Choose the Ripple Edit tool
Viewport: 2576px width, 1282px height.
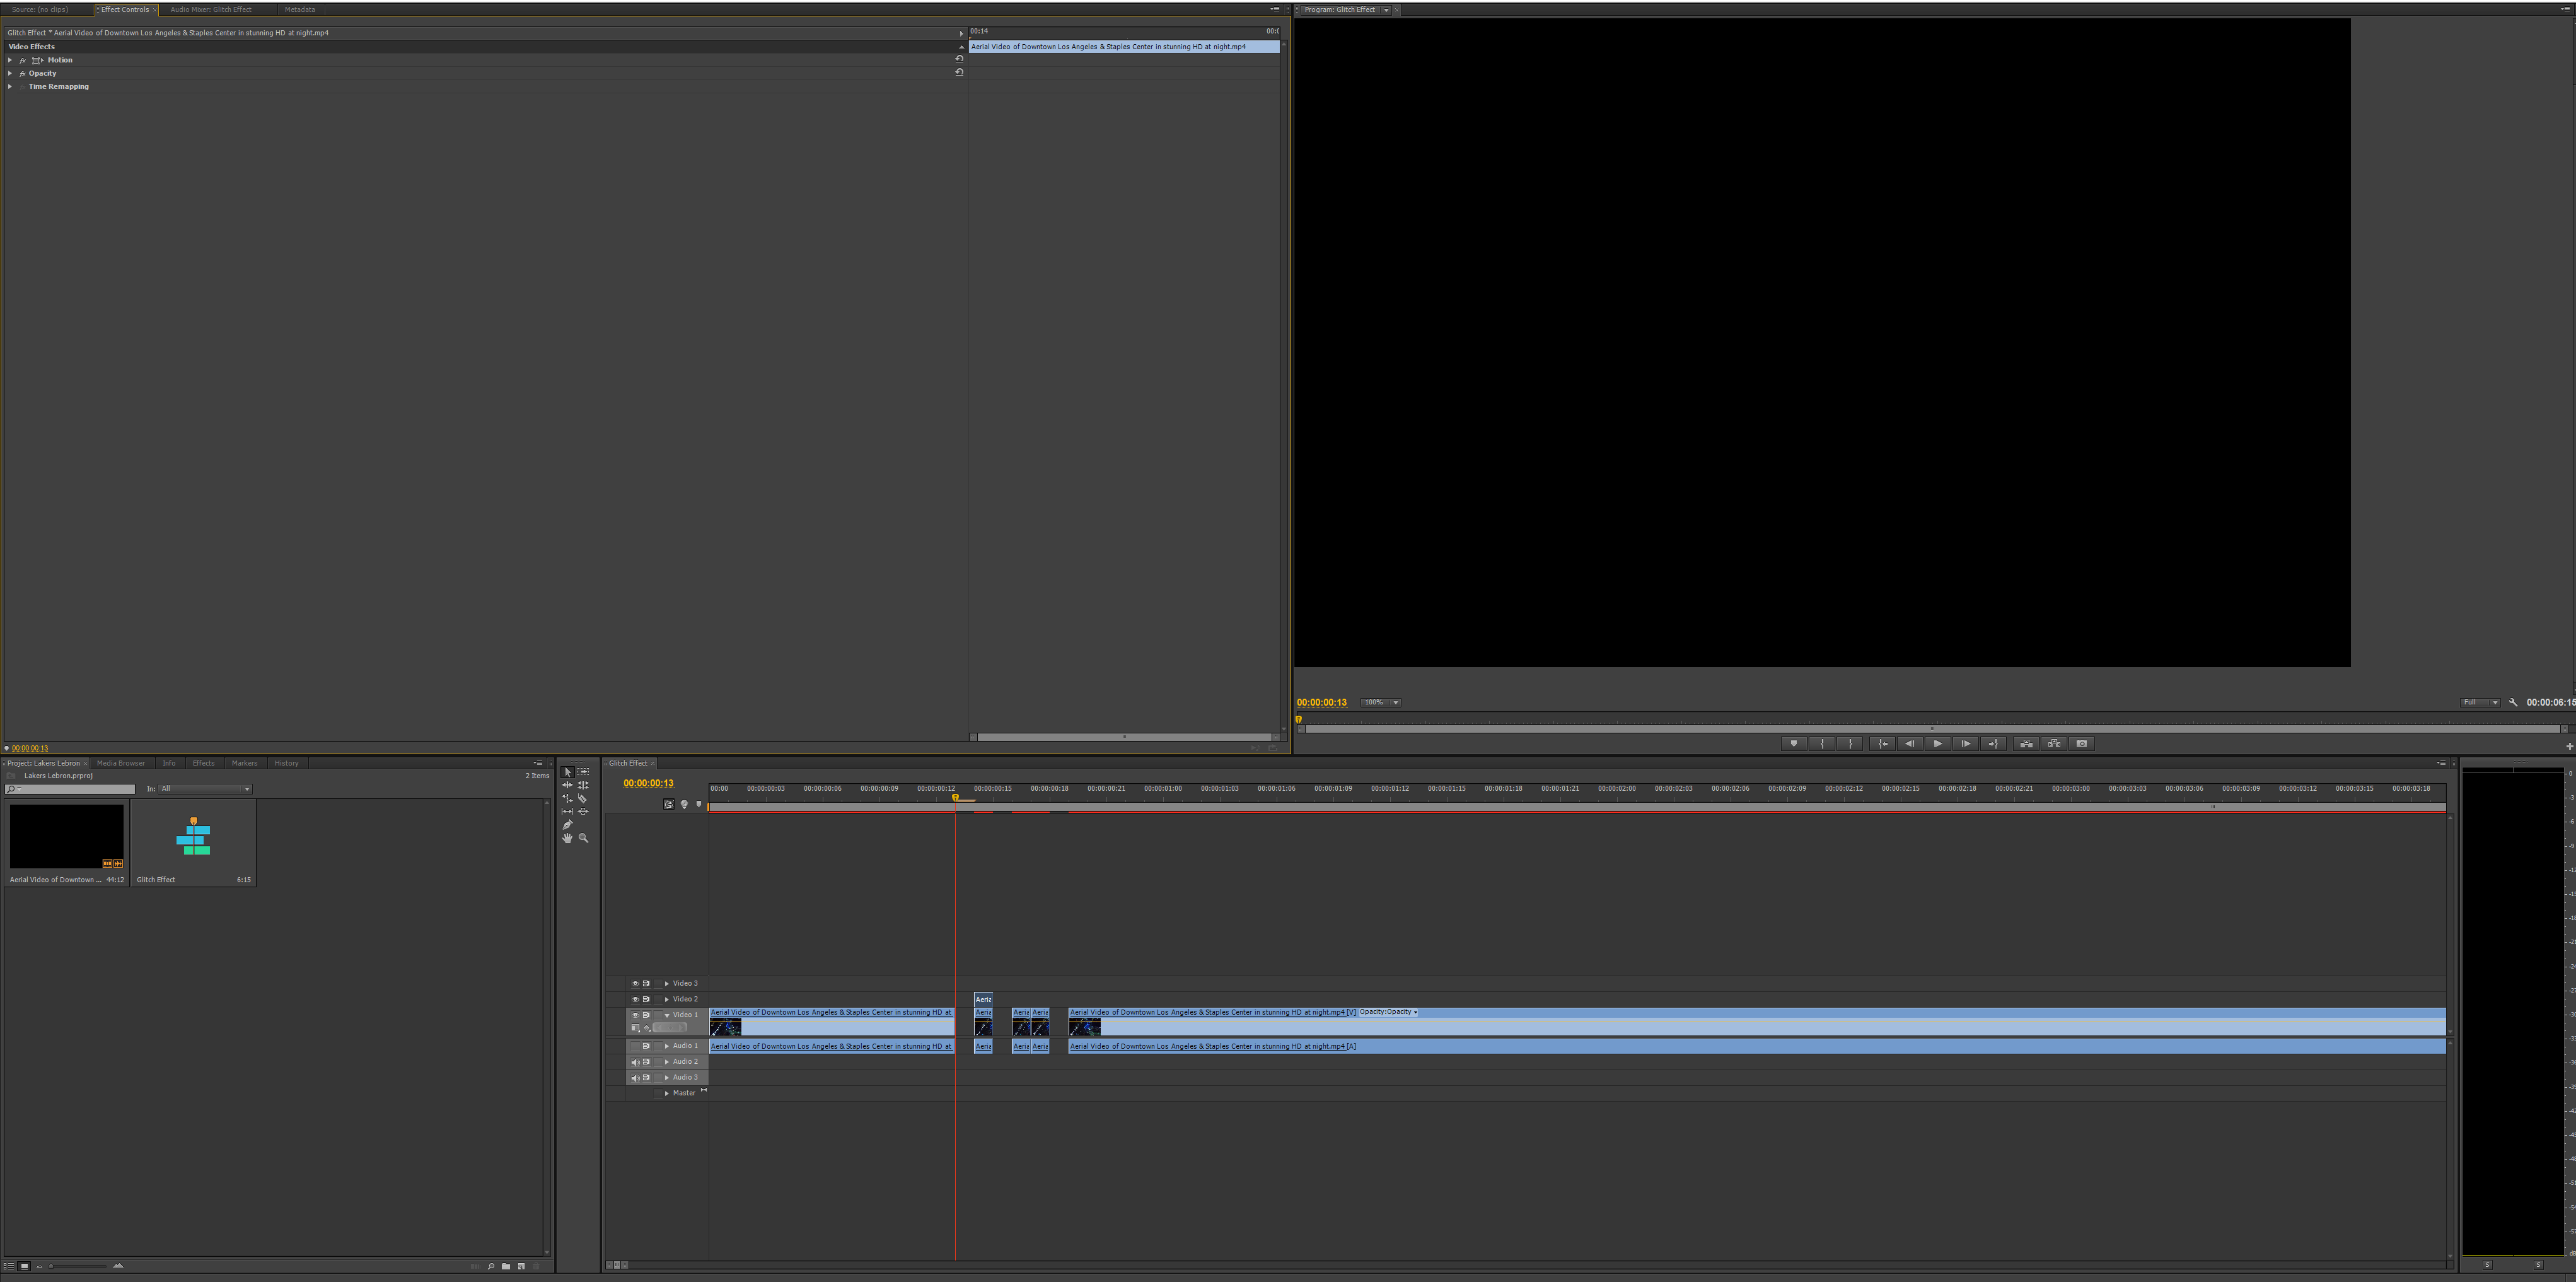coord(568,785)
